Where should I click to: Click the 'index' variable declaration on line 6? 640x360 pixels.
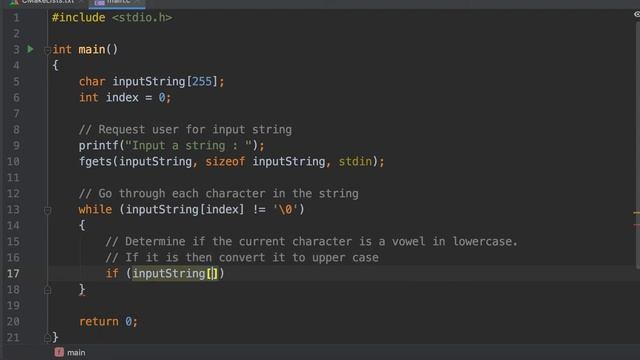click(122, 98)
